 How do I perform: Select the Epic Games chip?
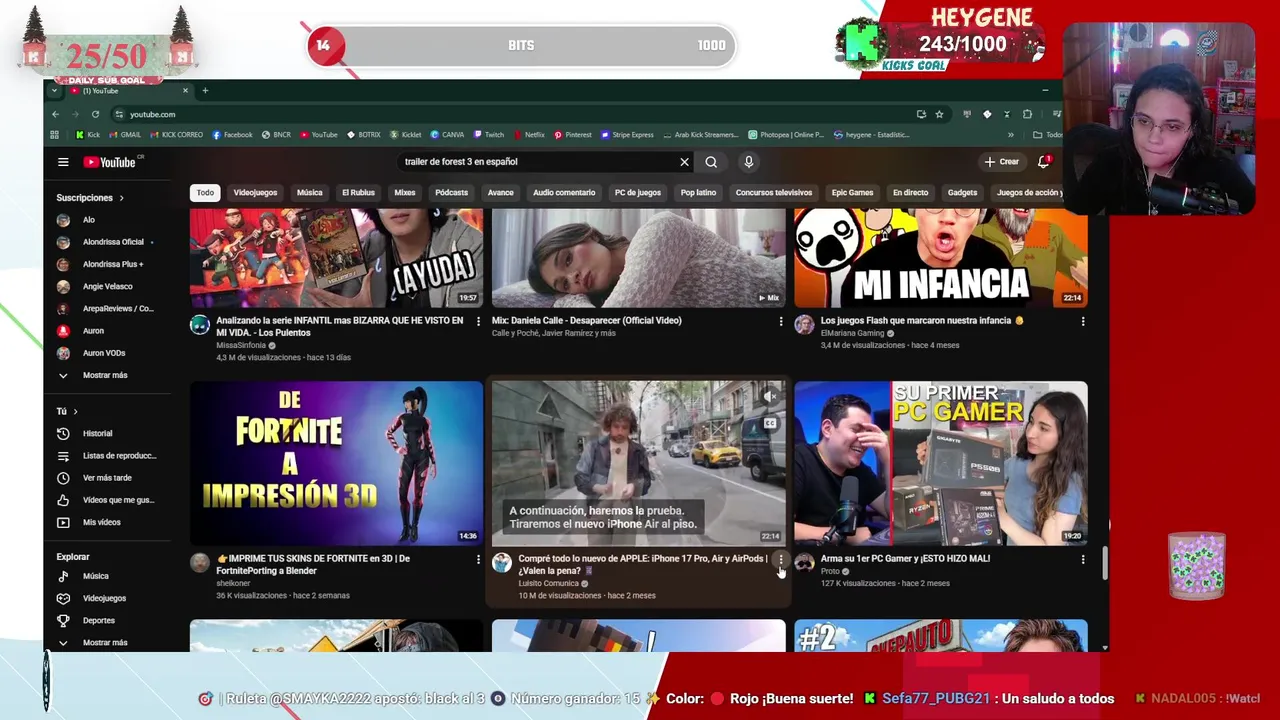853,193
